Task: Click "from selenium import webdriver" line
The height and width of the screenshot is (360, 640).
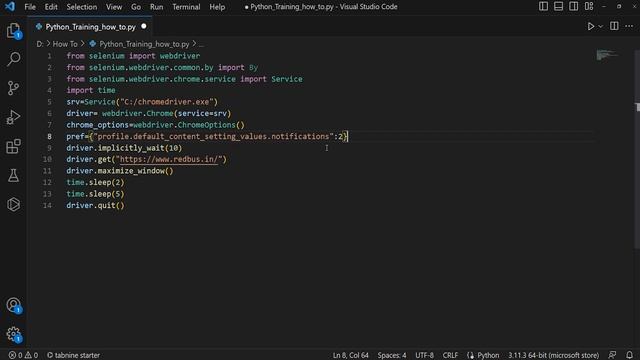Action: coord(133,56)
